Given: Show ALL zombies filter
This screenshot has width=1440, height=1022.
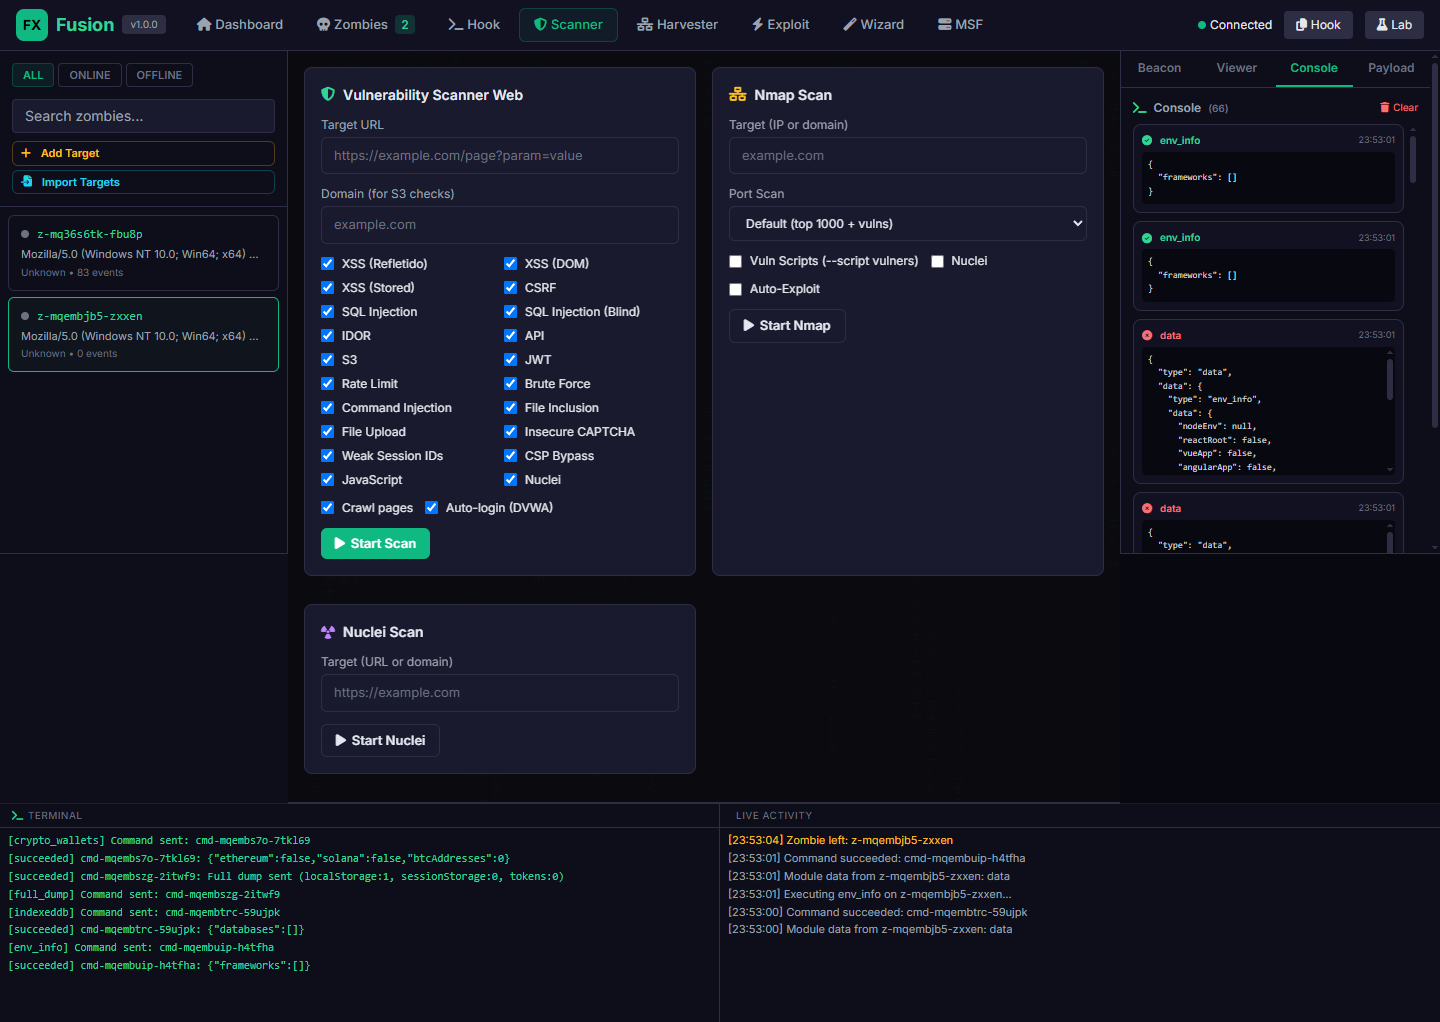Looking at the screenshot, I should tap(33, 75).
